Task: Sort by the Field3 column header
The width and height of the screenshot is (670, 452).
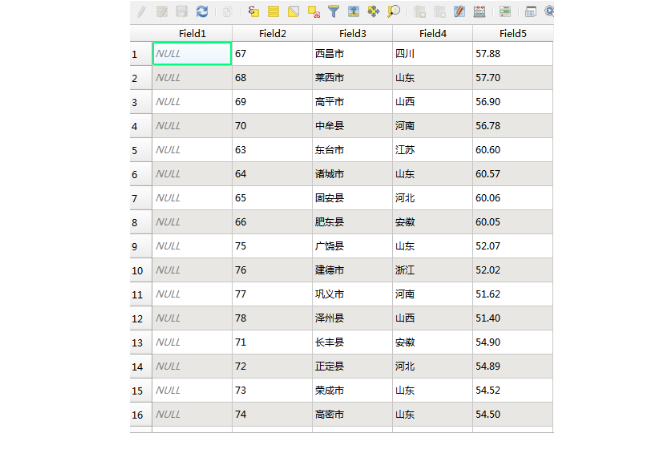Action: pyautogui.click(x=353, y=33)
